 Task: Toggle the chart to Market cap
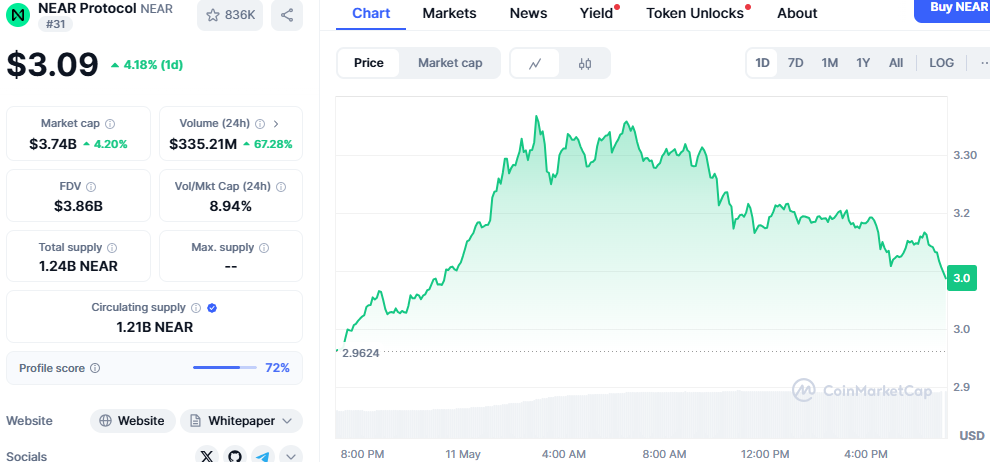(450, 63)
